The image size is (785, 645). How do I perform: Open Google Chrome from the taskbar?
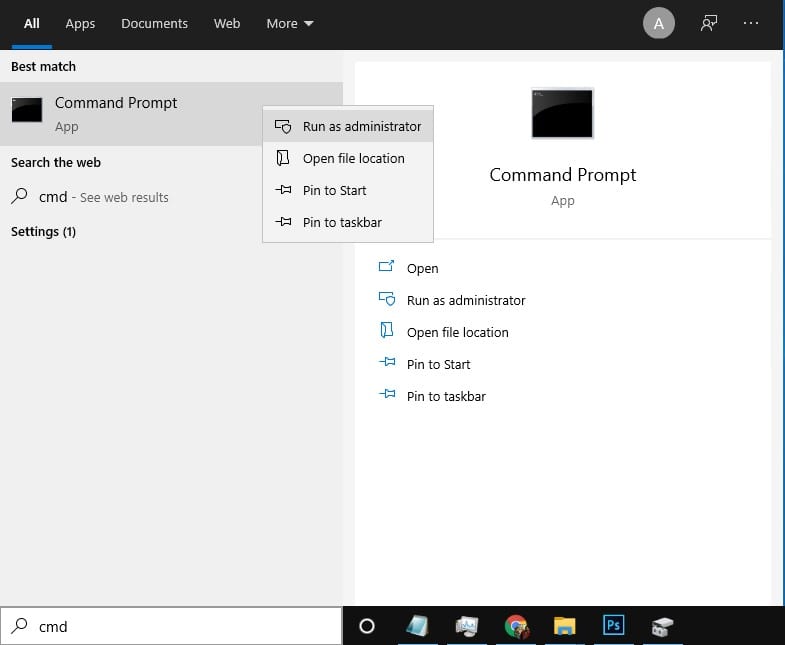[516, 626]
